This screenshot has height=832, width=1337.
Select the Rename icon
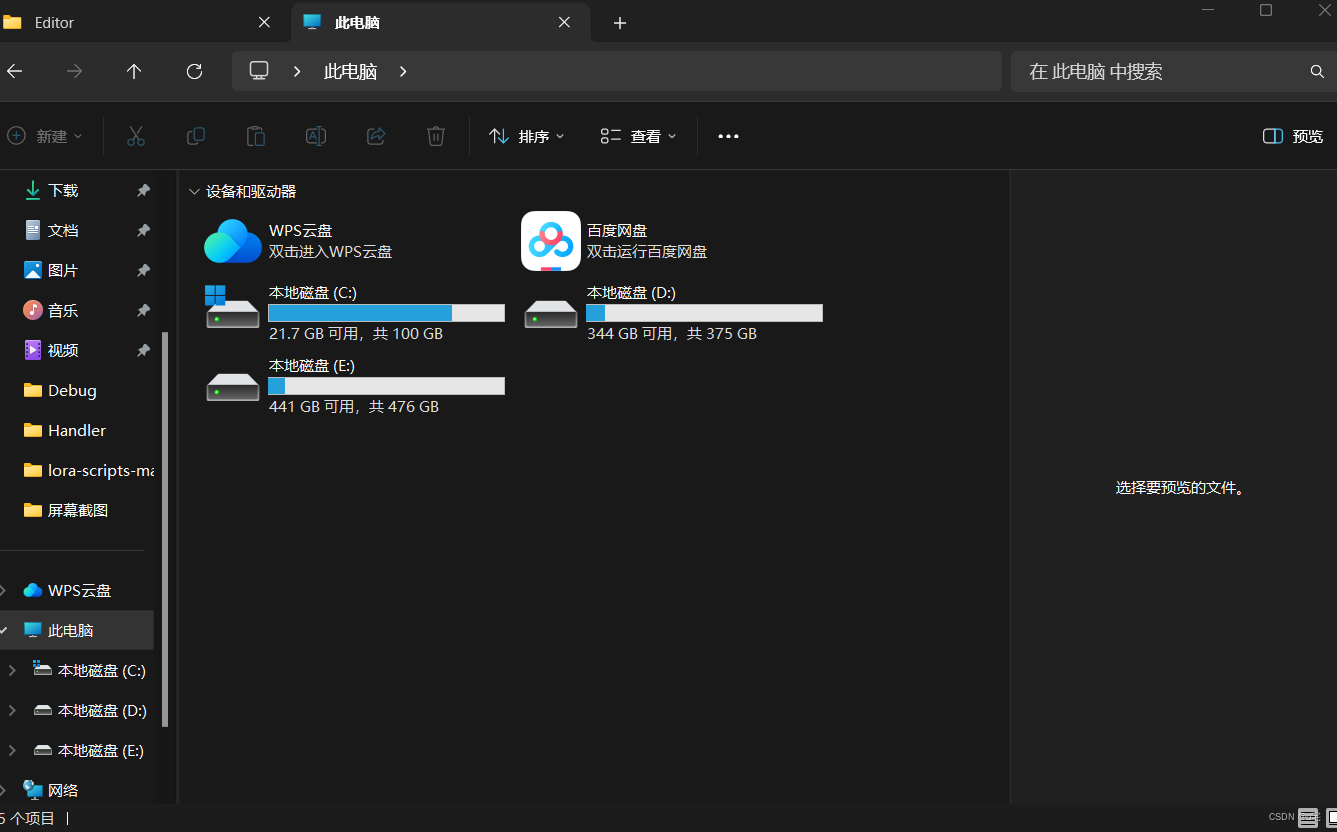point(315,136)
